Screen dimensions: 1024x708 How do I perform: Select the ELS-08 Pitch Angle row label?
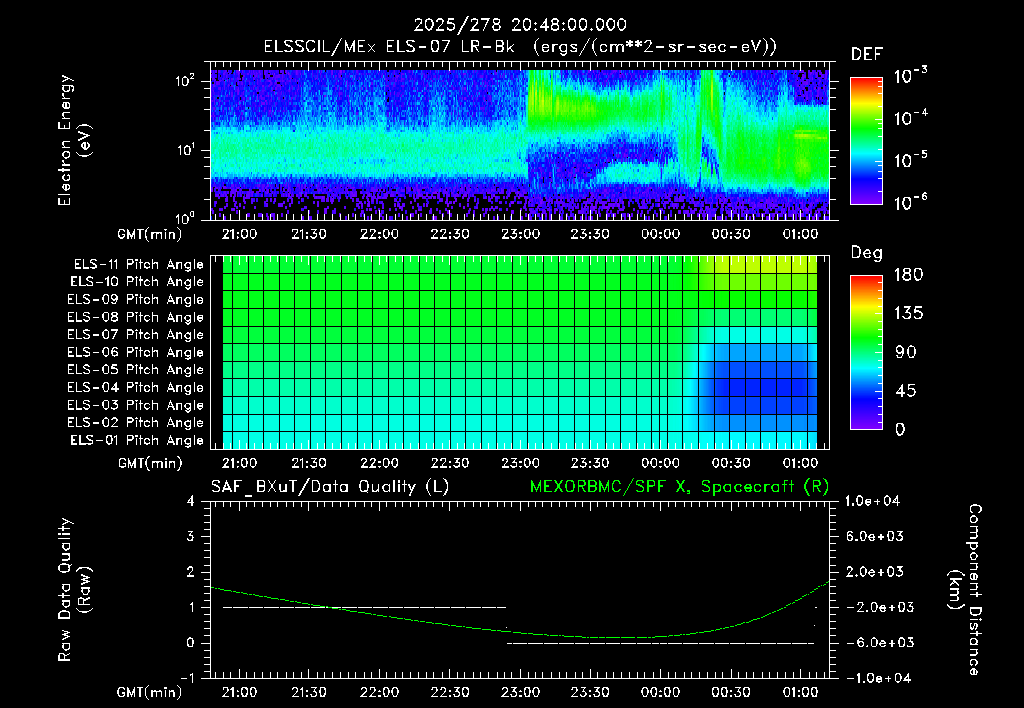[x=136, y=317]
